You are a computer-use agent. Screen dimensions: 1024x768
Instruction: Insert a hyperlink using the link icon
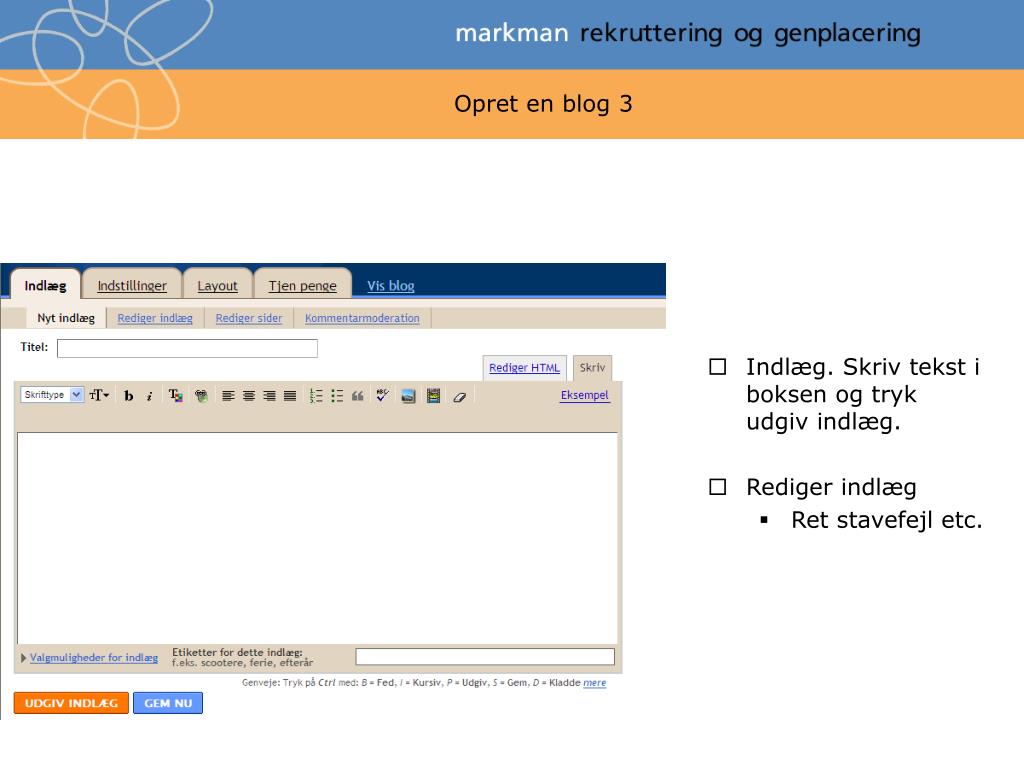click(201, 396)
